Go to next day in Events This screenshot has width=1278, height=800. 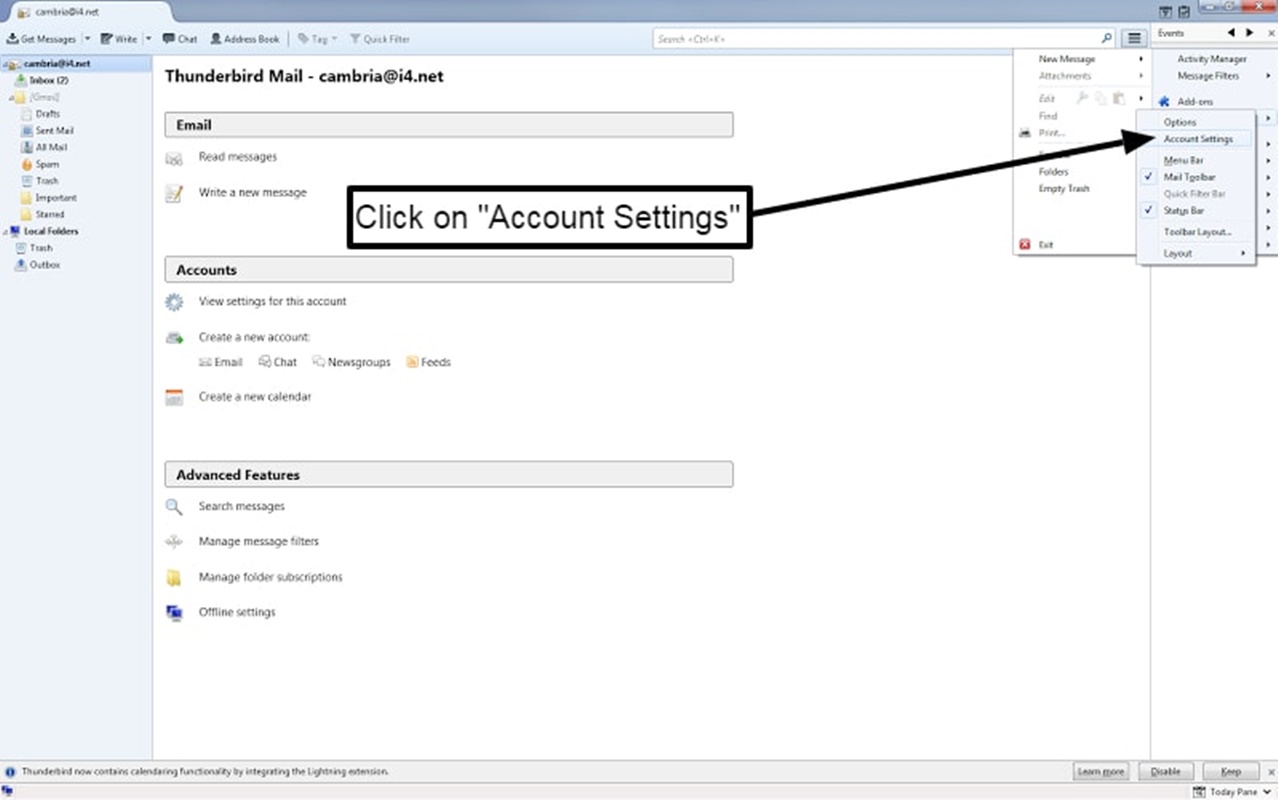tap(1250, 33)
